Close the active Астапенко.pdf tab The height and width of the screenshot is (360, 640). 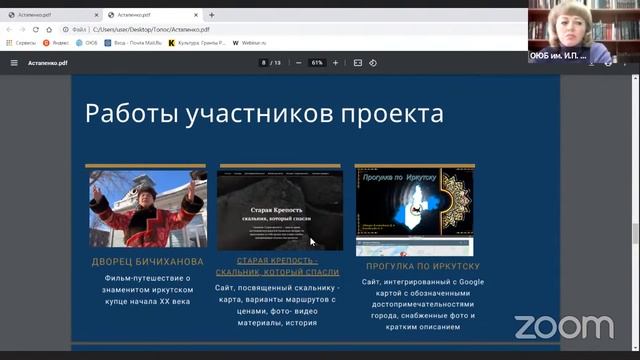point(196,15)
